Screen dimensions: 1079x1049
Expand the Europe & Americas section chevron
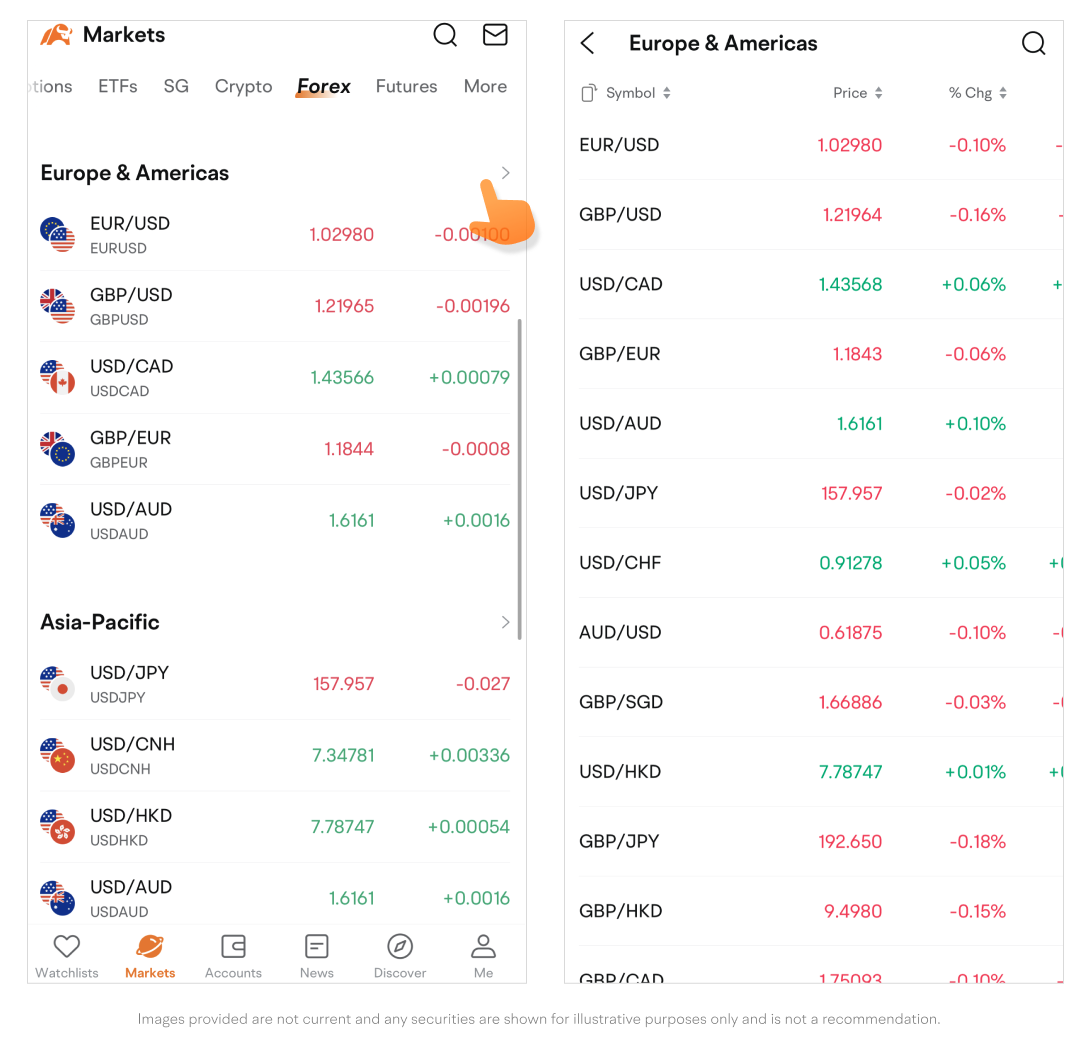tap(505, 173)
